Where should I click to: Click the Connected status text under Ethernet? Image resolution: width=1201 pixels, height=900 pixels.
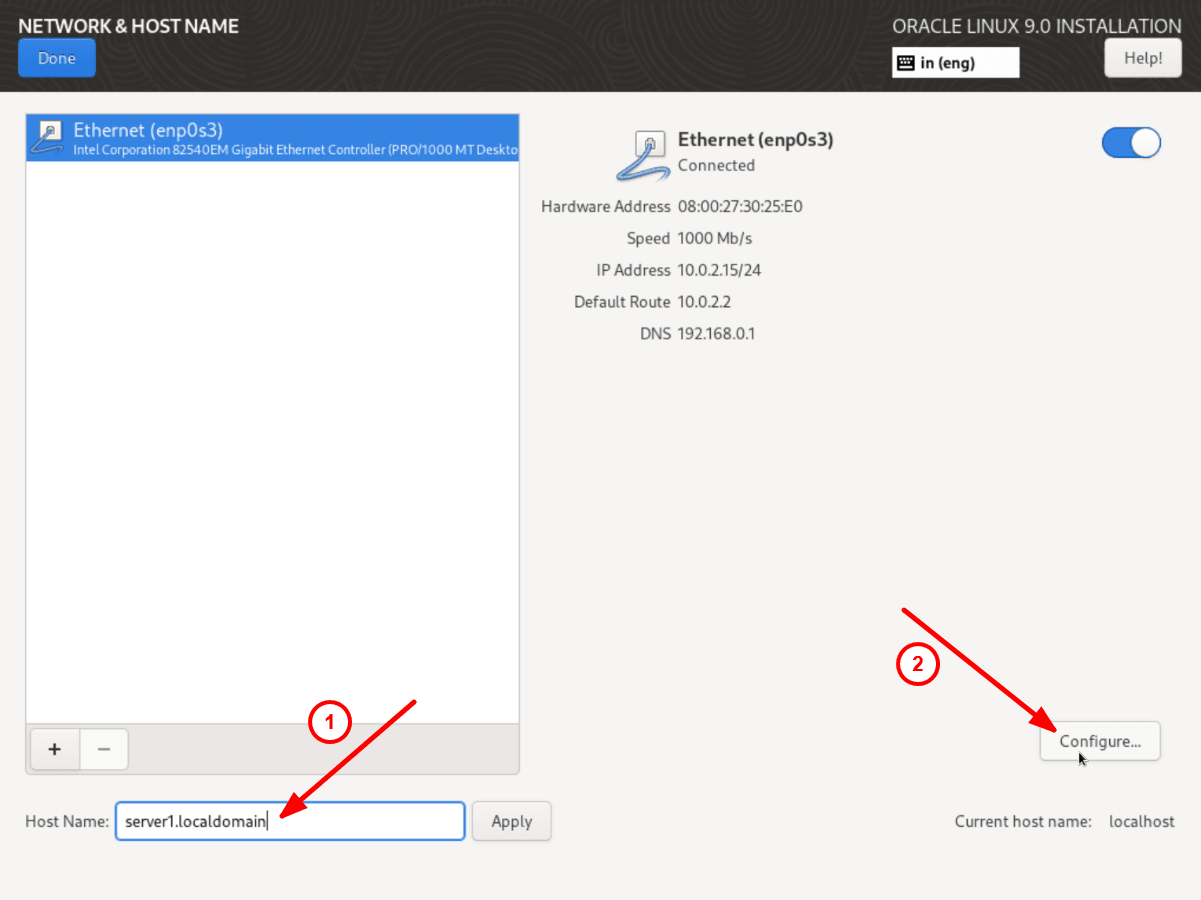(x=716, y=165)
